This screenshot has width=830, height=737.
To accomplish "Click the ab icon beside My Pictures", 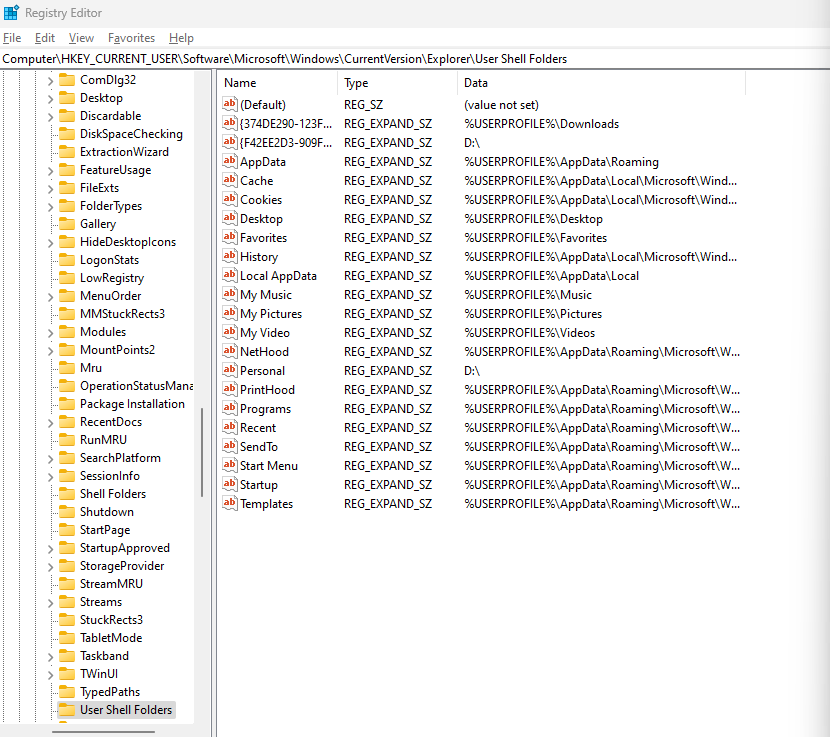I will click(x=229, y=313).
